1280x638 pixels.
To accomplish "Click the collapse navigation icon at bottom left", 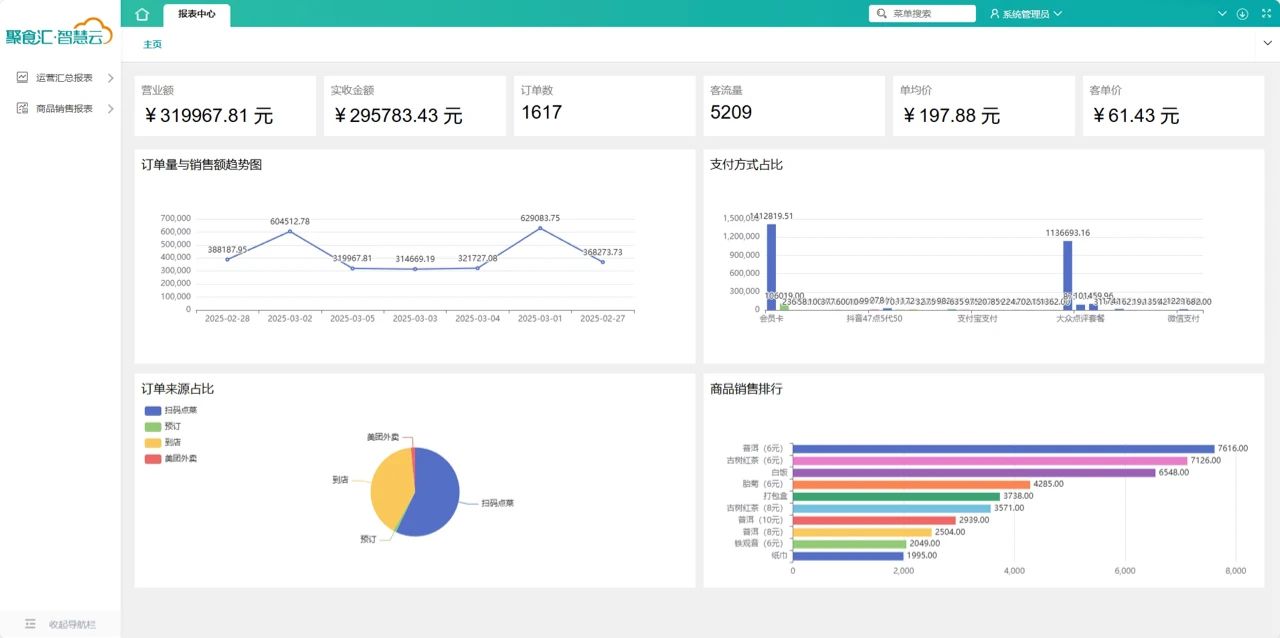I will pyautogui.click(x=30, y=624).
